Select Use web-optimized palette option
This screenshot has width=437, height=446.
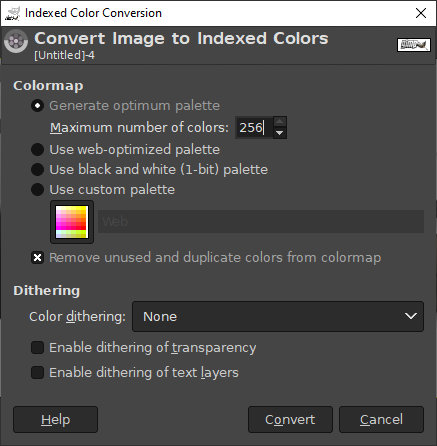pyautogui.click(x=37, y=149)
